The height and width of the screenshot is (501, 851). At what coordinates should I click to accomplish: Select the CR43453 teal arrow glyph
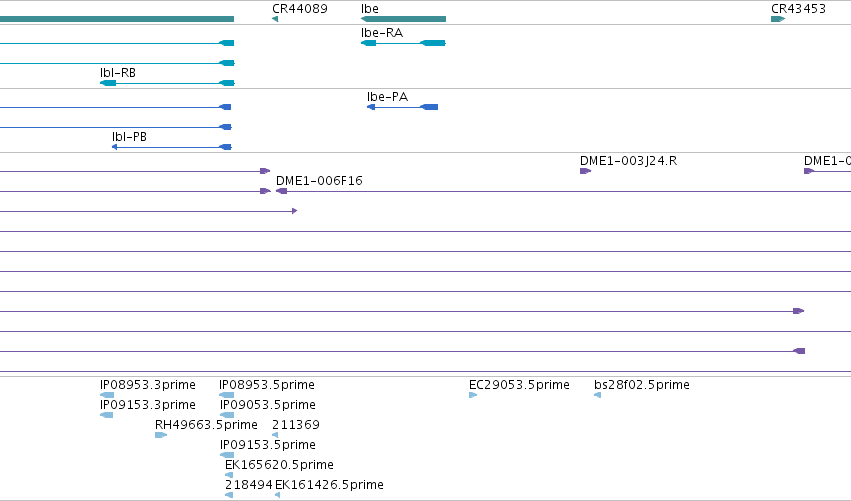pos(778,19)
